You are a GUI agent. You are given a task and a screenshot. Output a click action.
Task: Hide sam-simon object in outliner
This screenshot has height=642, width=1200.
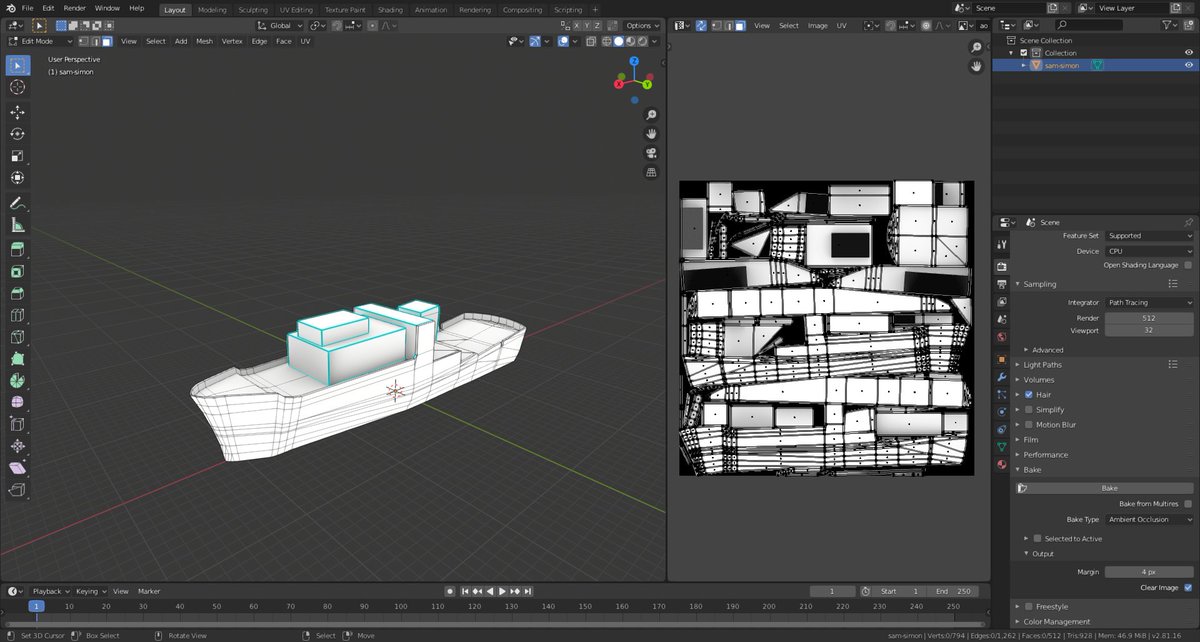(x=1187, y=65)
